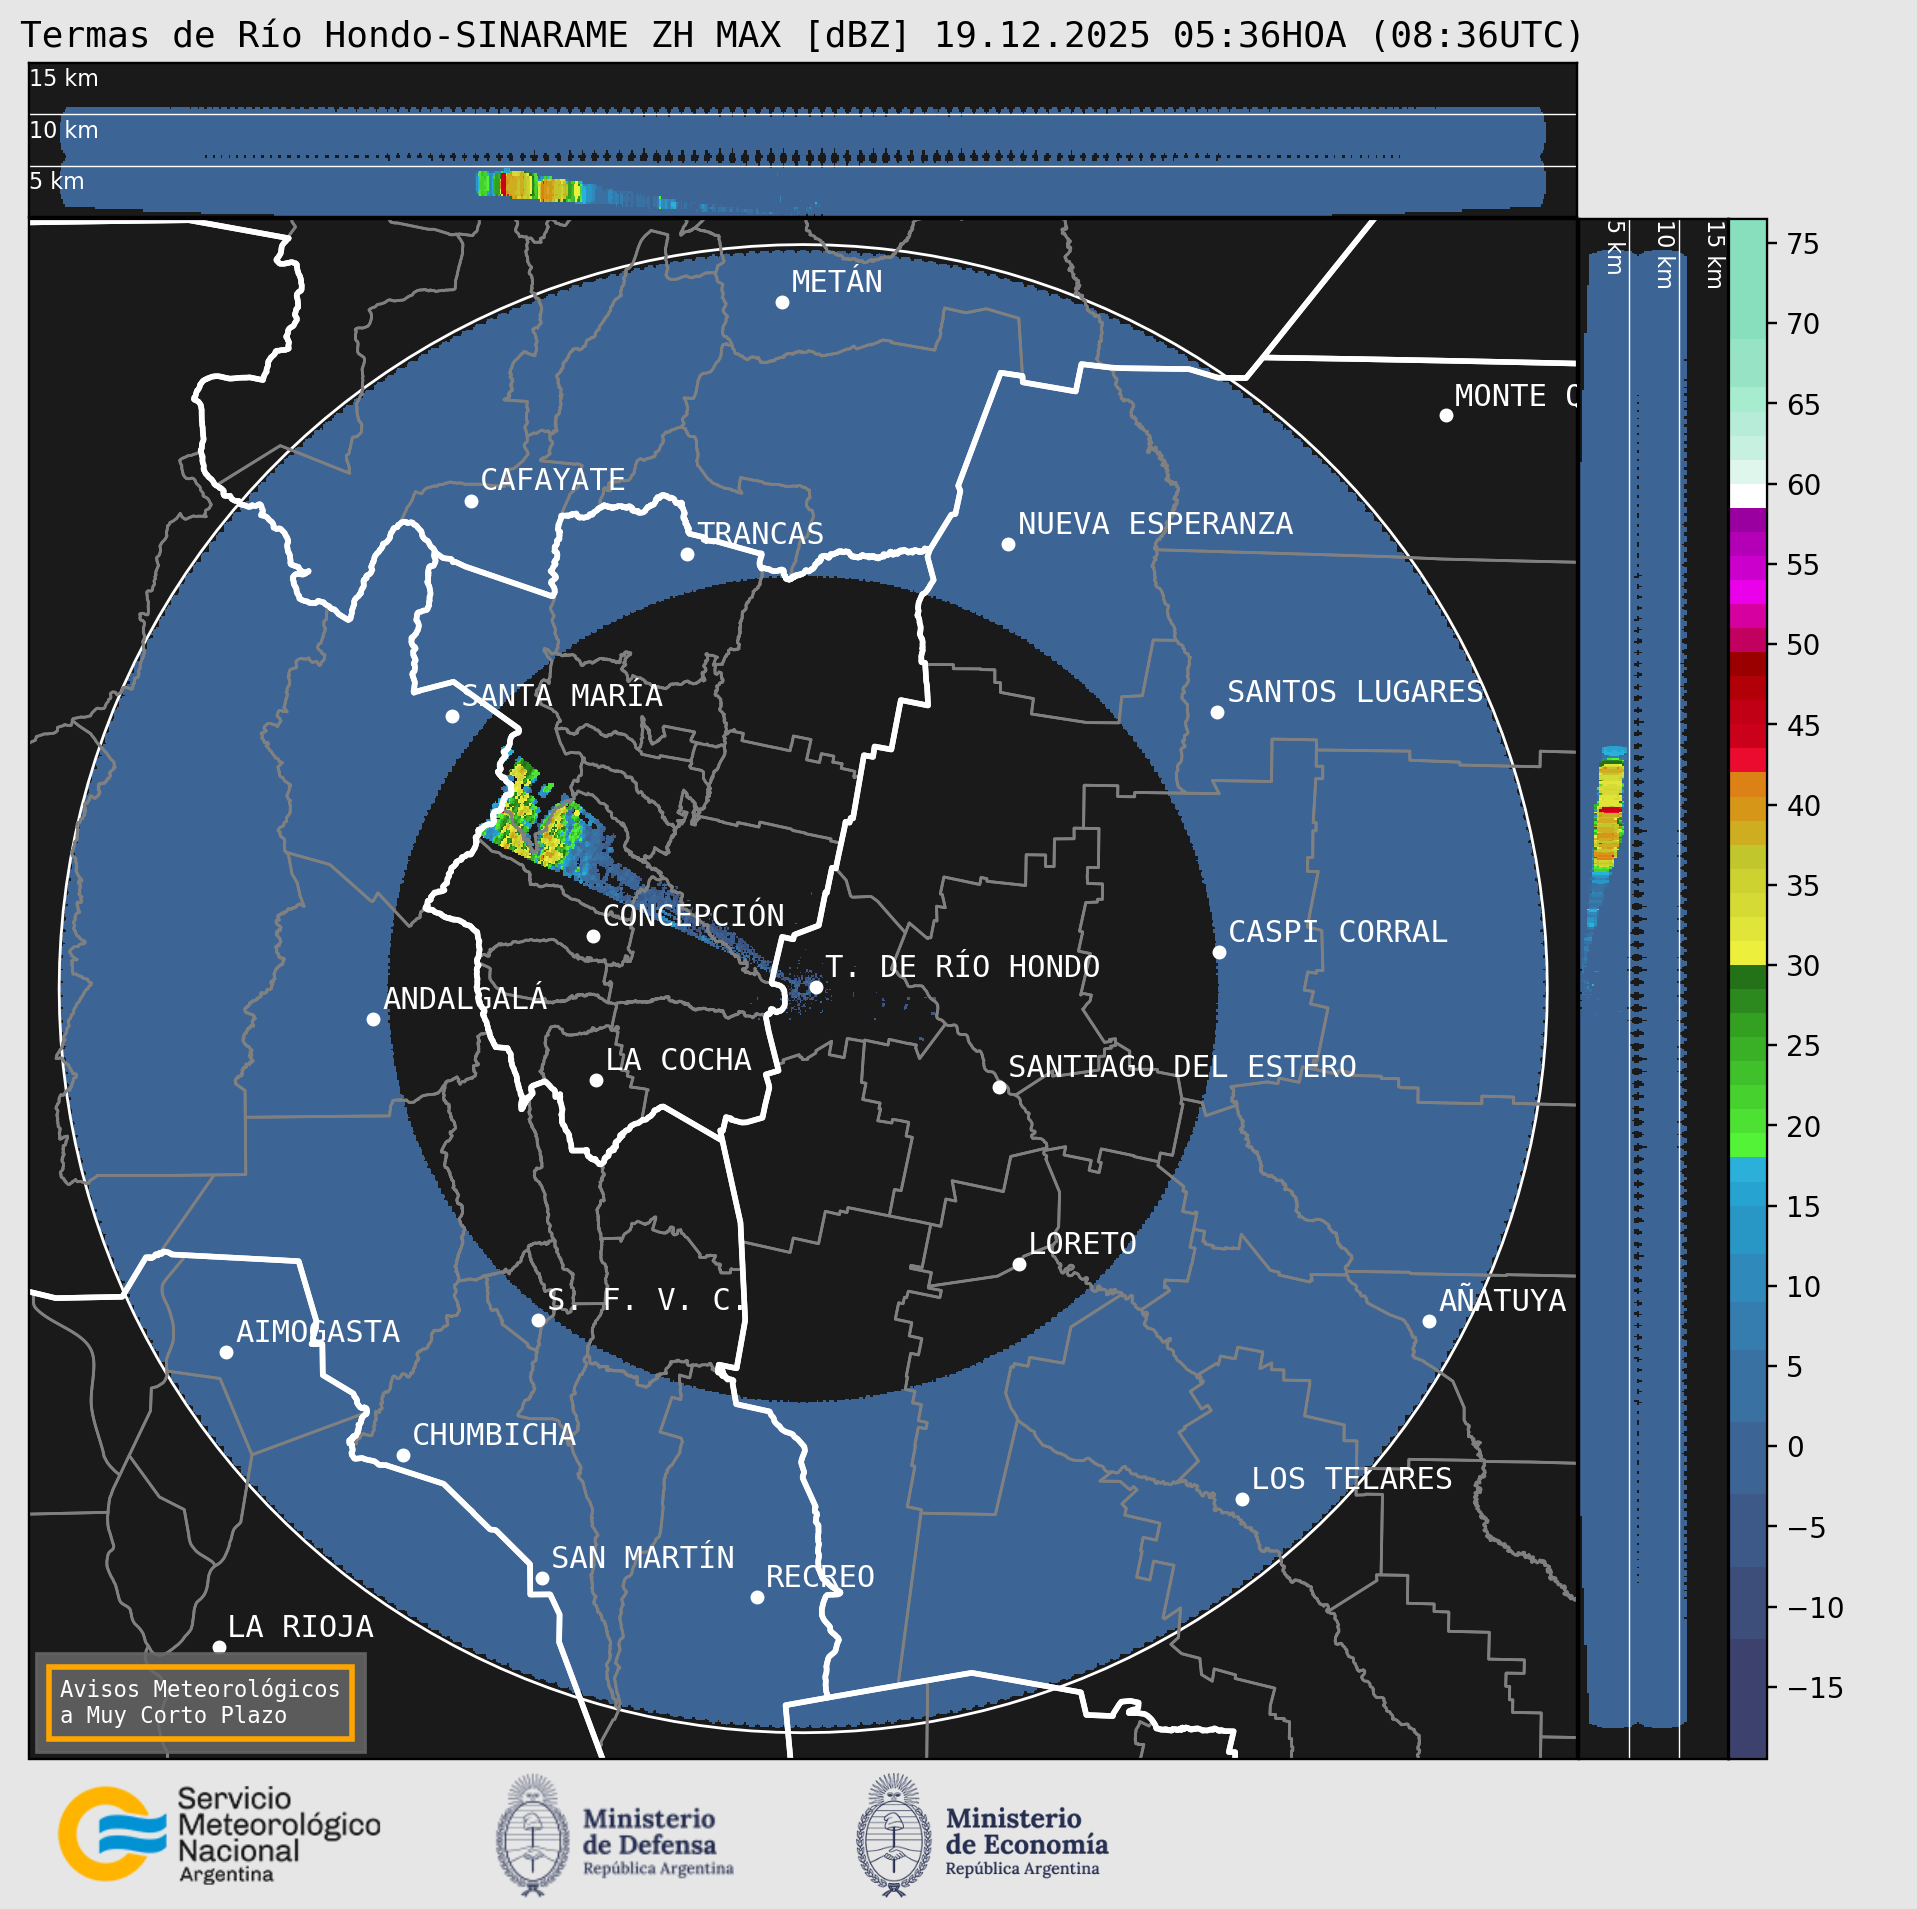
Task: Click the Metán city marker dot
Action: tap(782, 302)
